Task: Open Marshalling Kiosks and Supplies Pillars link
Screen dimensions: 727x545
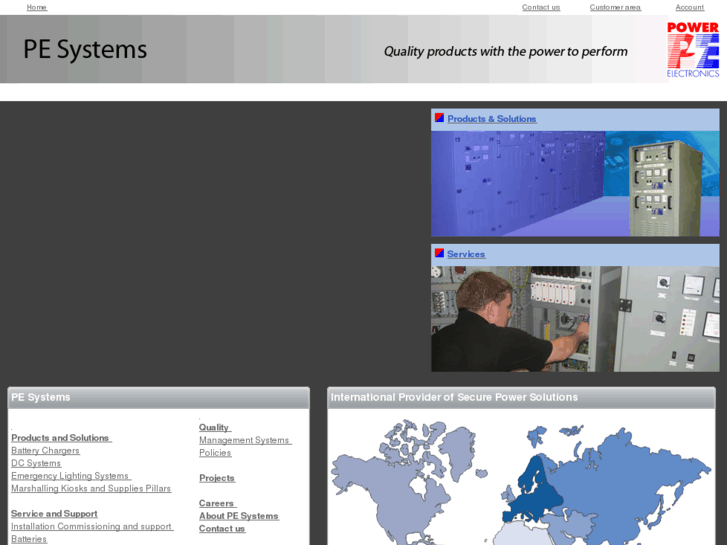Action: pos(91,488)
